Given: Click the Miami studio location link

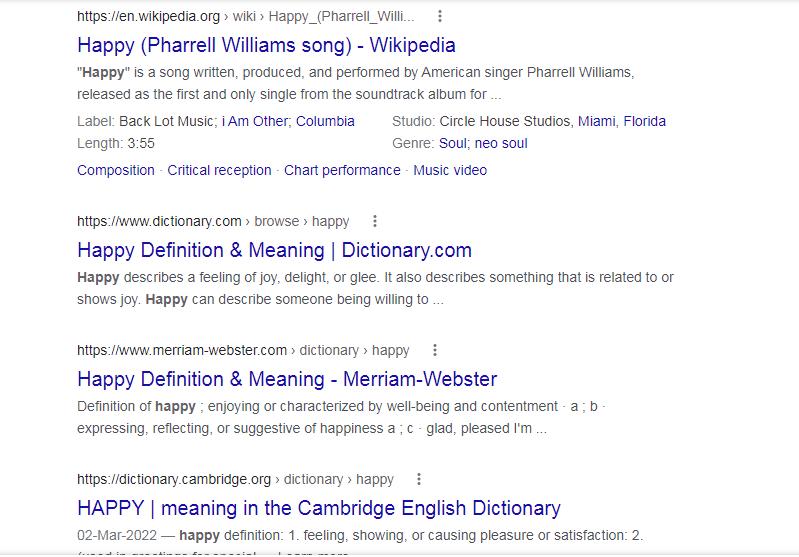Looking at the screenshot, I should 597,121.
